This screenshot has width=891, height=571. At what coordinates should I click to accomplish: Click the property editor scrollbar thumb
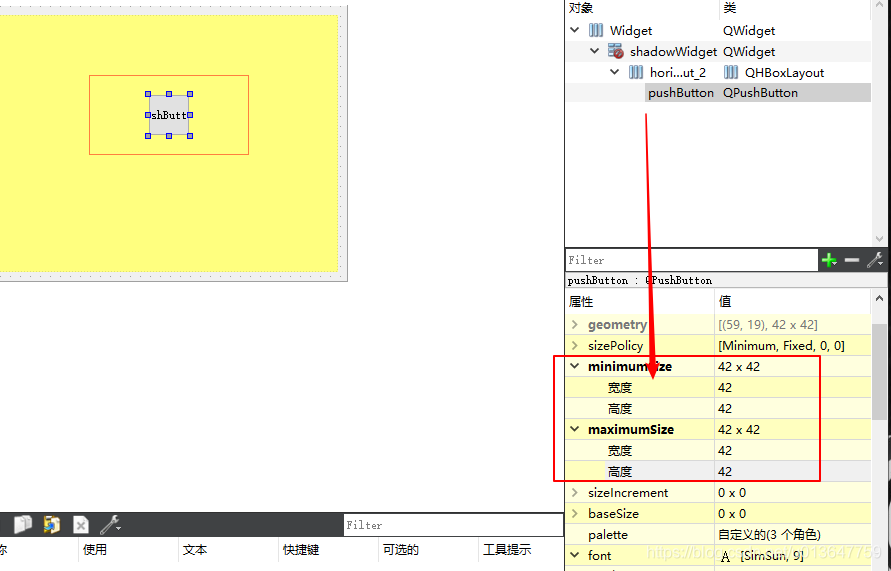tap(880, 372)
